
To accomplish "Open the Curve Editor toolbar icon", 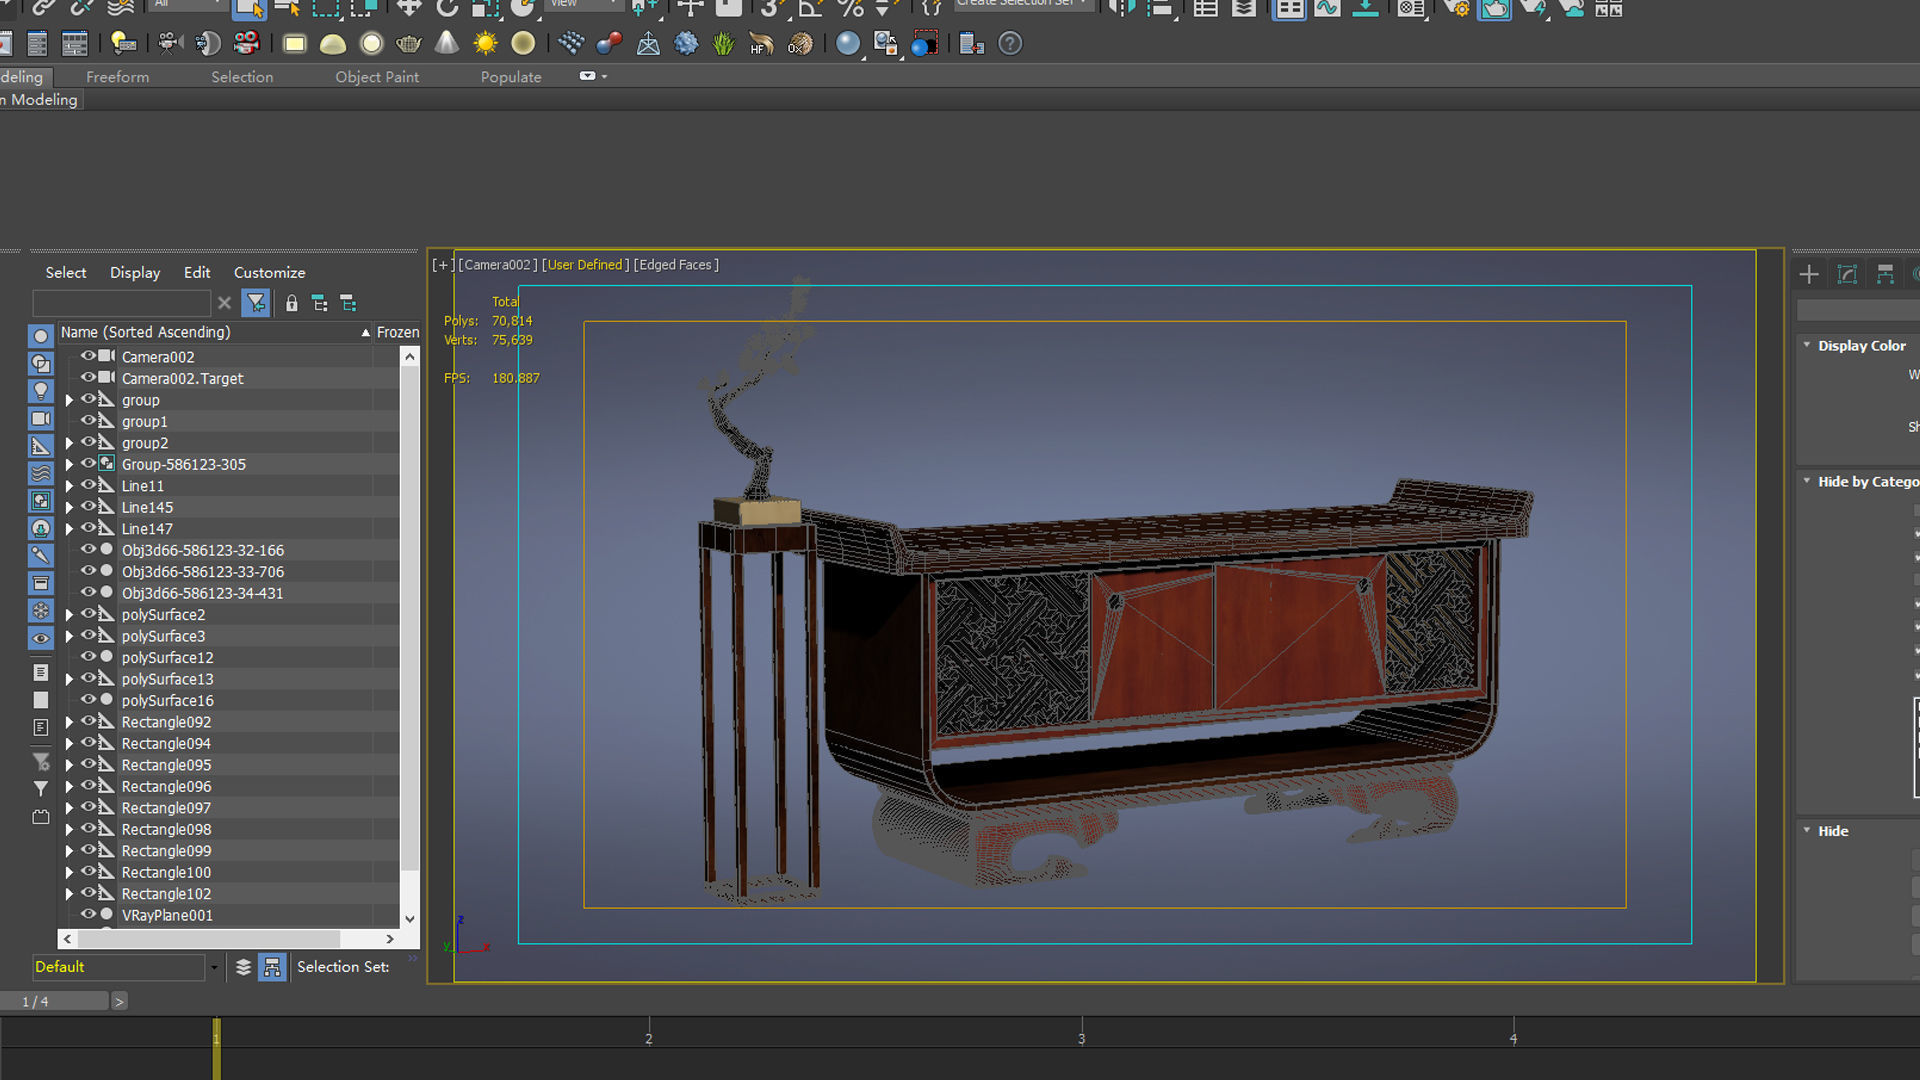I will pyautogui.click(x=1327, y=9).
